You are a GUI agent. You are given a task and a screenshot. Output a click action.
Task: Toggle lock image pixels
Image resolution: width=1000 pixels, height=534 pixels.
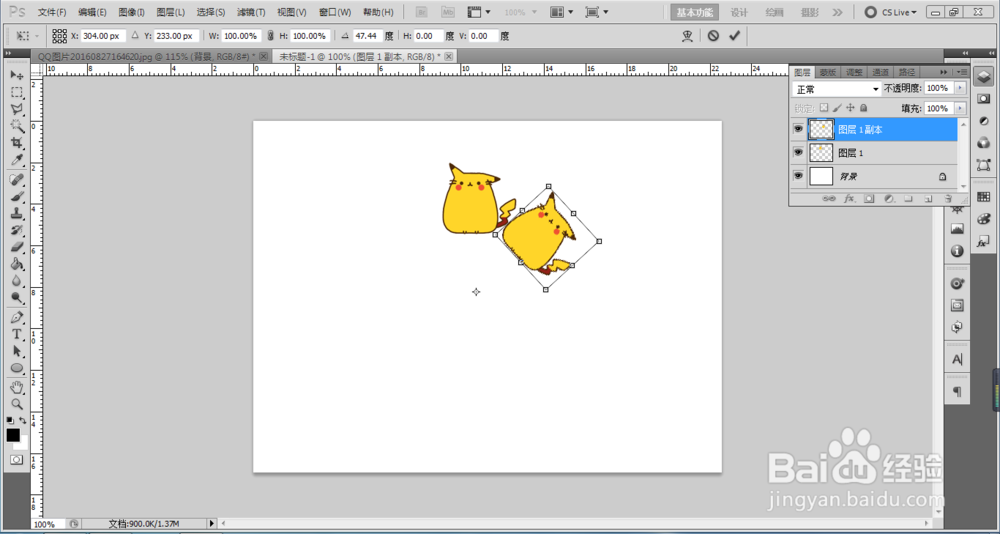click(837, 108)
